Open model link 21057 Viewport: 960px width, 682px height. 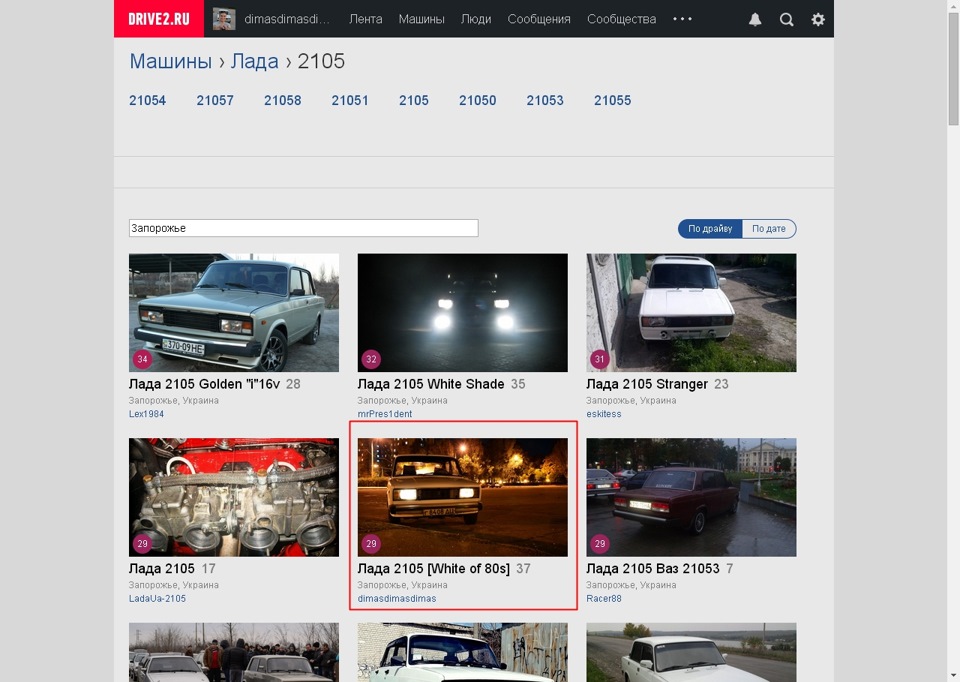215,100
